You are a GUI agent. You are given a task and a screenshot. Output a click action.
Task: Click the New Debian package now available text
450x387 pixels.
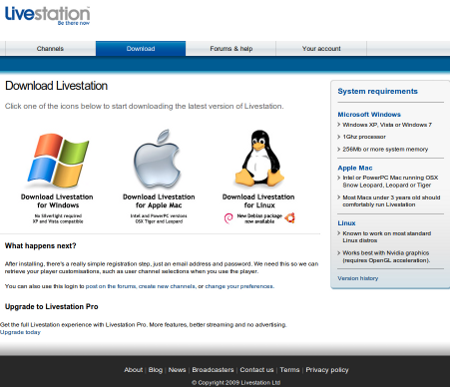pos(259,218)
